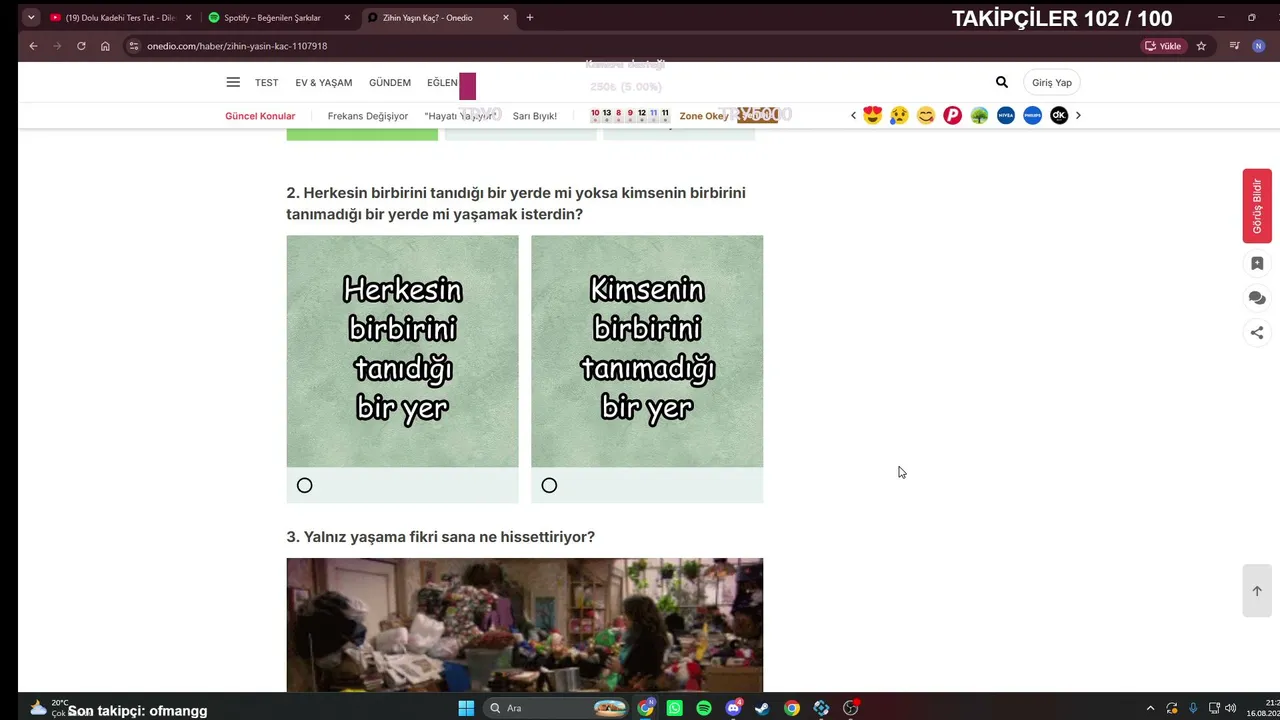Screen dimensions: 1280x720
Task: Click the microphone tray icon
Action: click(1193, 708)
